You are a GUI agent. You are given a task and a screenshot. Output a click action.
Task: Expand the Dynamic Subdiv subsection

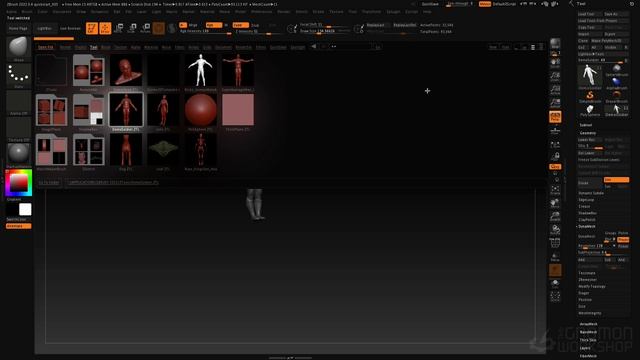(591, 193)
